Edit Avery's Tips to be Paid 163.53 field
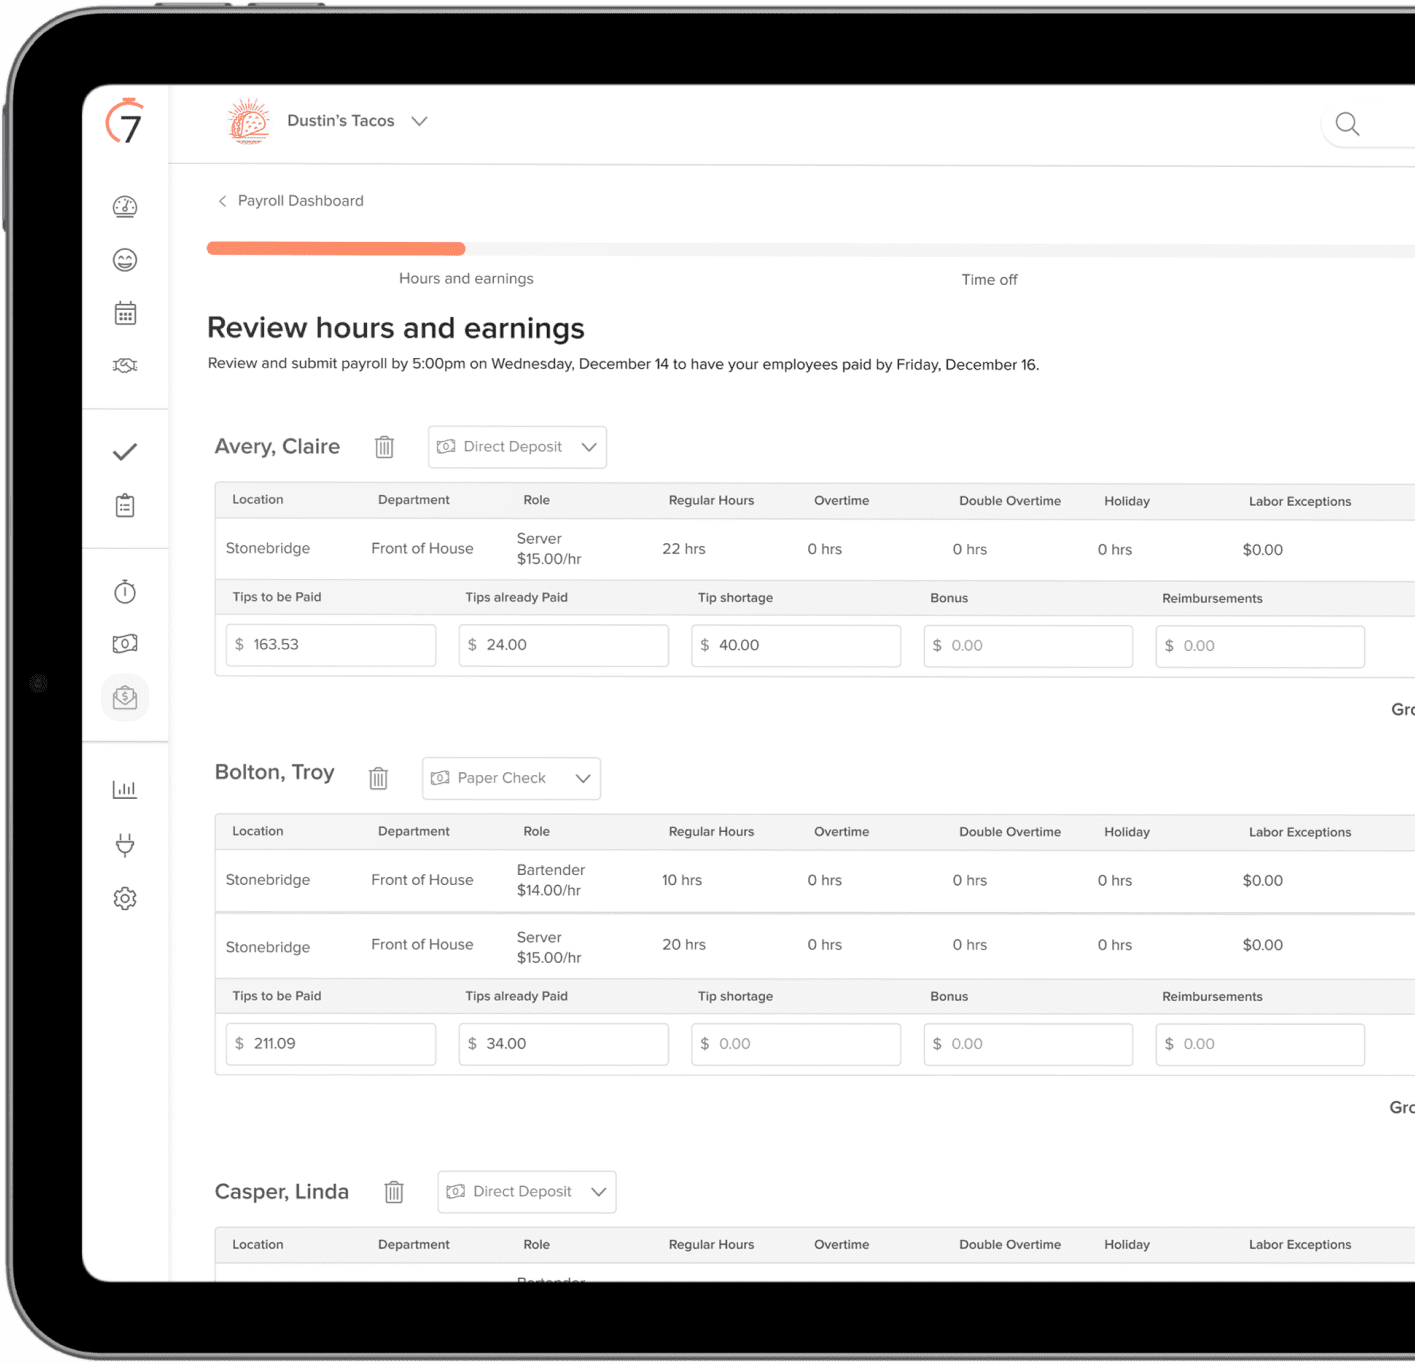1415x1364 pixels. pos(331,645)
